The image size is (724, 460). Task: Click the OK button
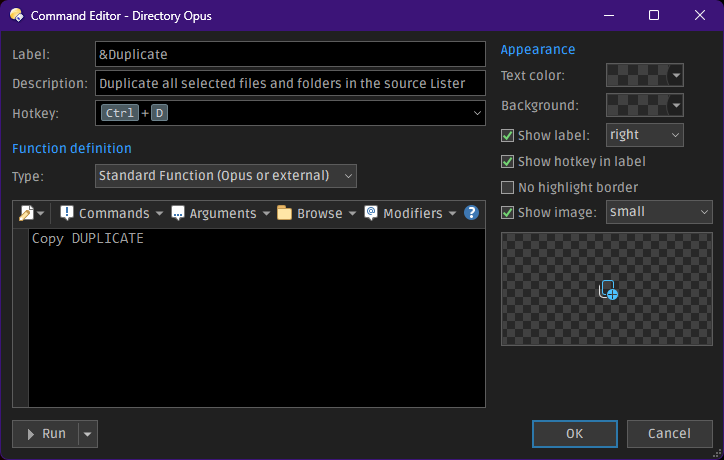click(x=575, y=434)
